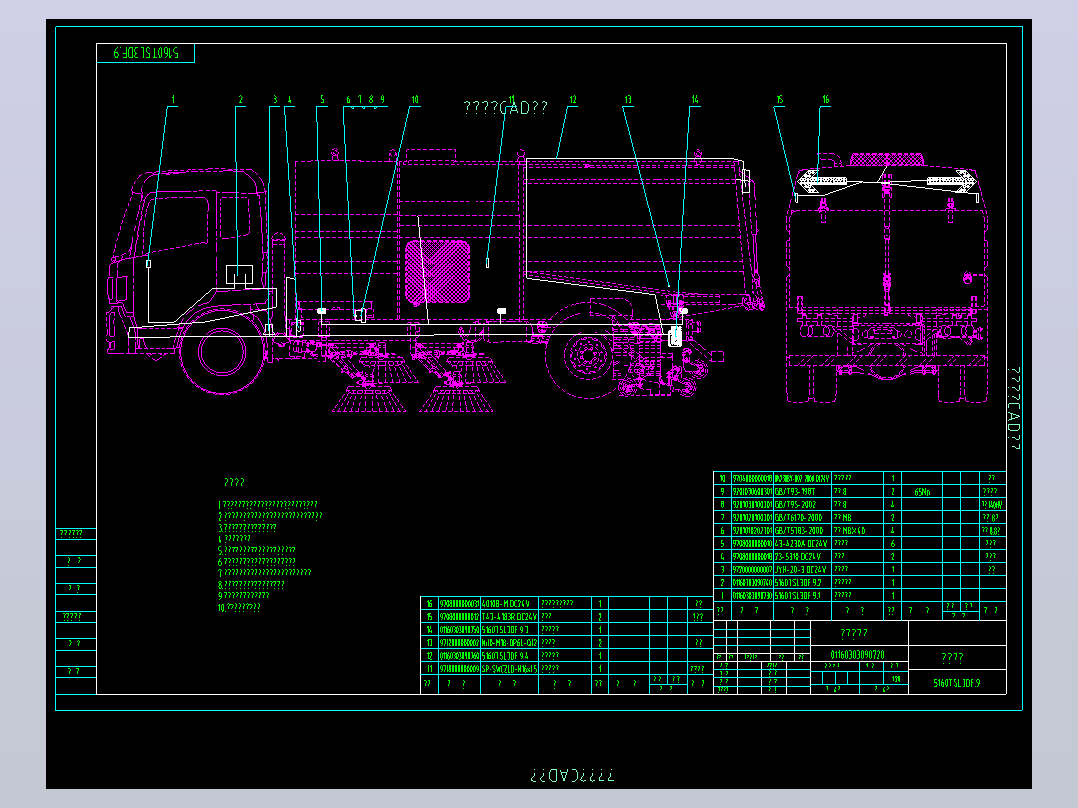Viewport: 1078px width, 808px height.
Task: Click callout number 12 above the hopper
Action: [x=573, y=100]
